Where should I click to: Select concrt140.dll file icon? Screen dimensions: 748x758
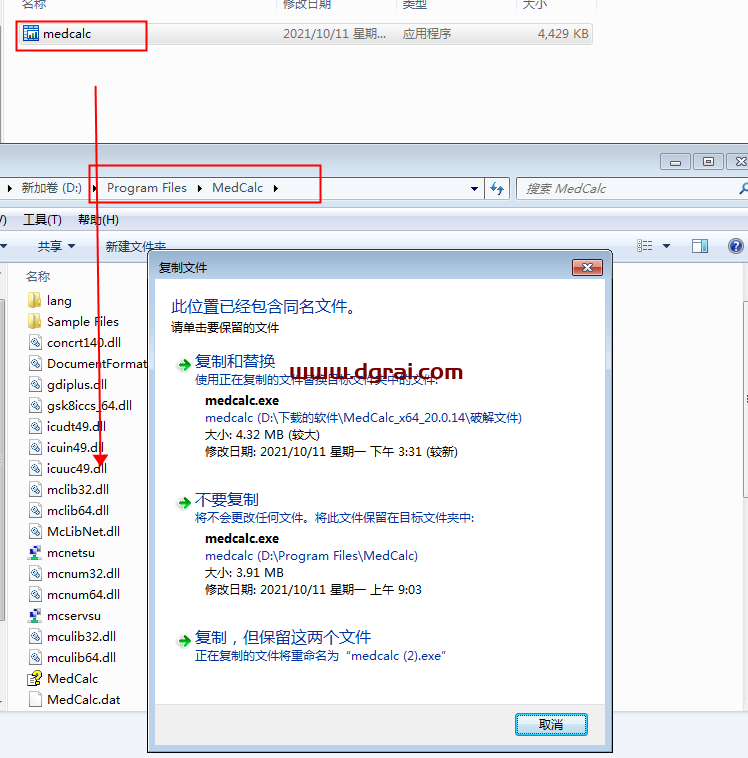(35, 343)
